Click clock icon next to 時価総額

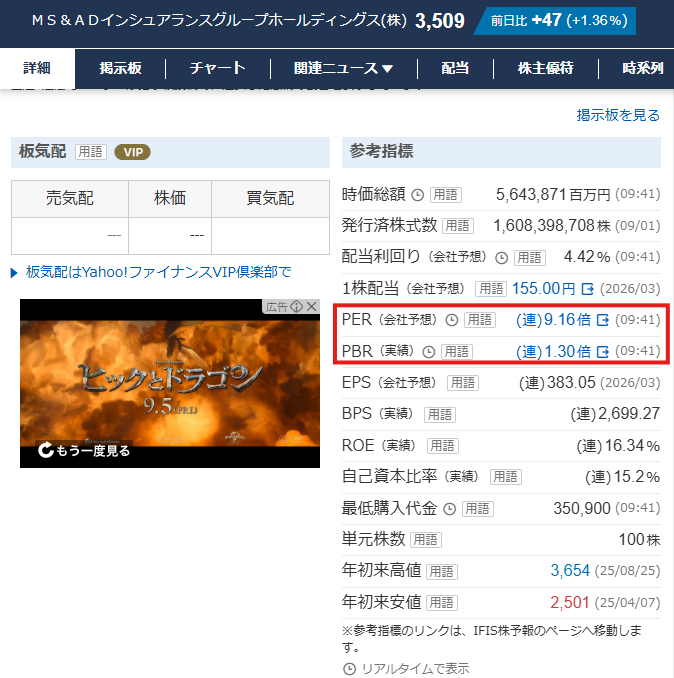pos(417,195)
